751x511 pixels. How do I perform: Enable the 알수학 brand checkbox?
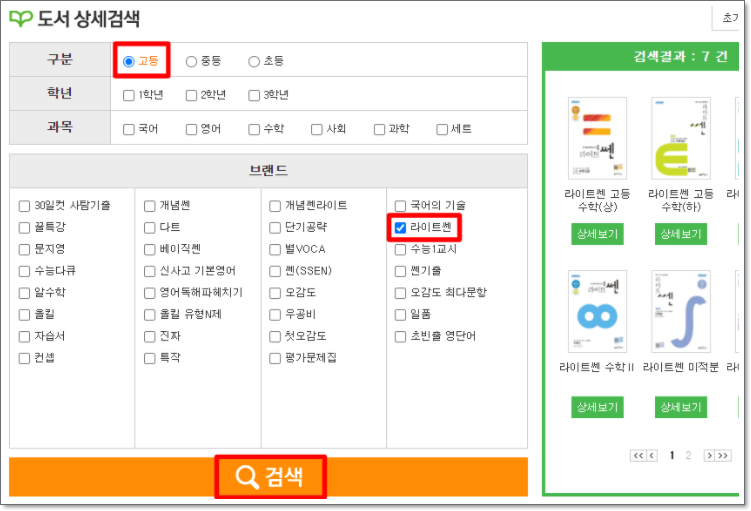(24, 293)
